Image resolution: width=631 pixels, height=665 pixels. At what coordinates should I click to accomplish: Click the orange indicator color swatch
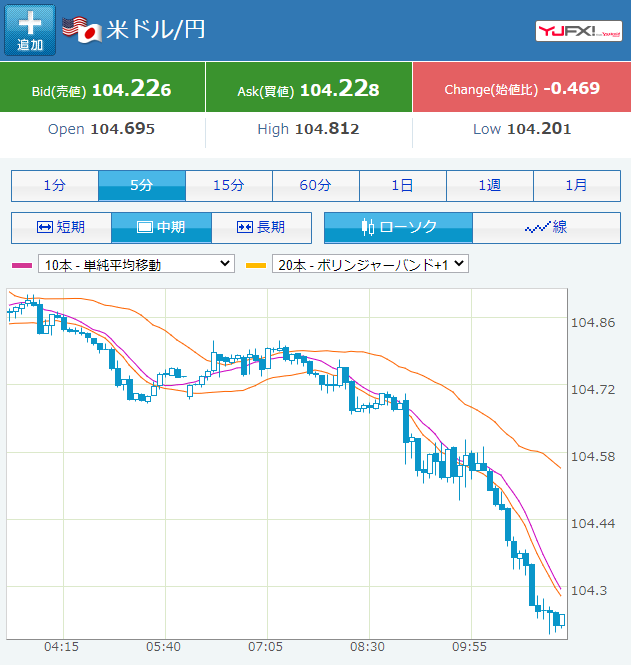click(256, 265)
